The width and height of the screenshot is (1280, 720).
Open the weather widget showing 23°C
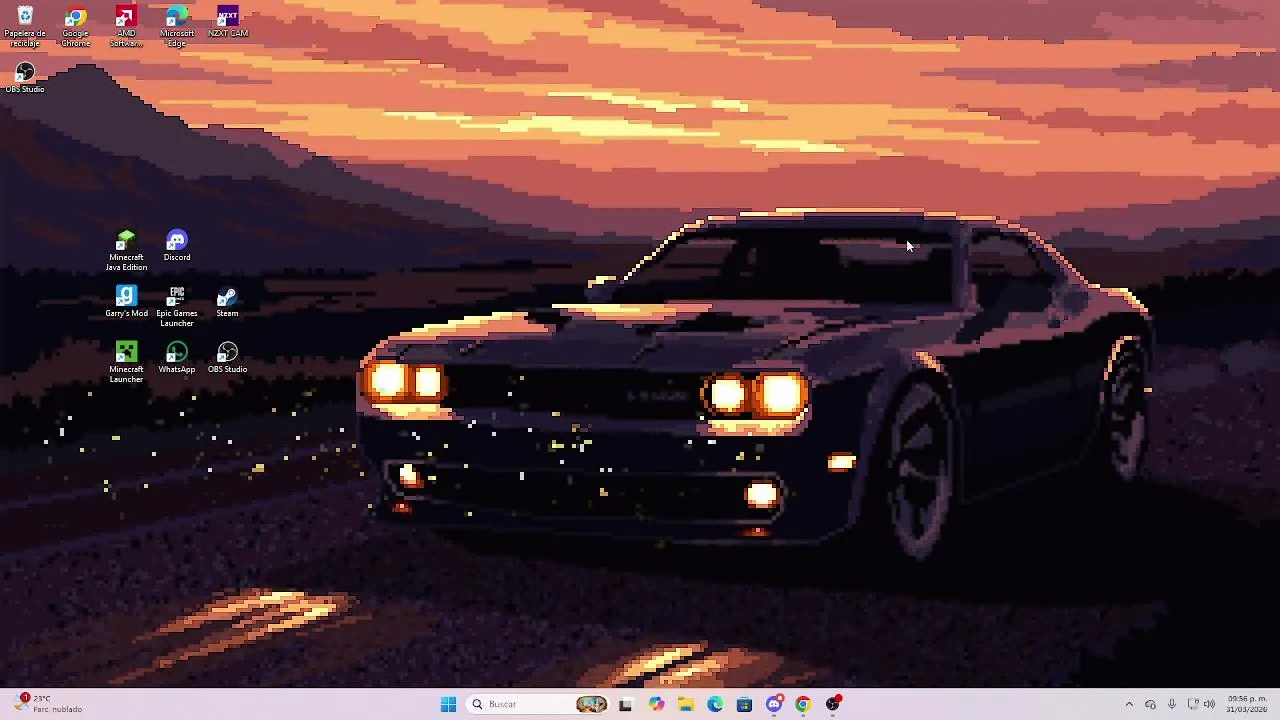[48, 704]
